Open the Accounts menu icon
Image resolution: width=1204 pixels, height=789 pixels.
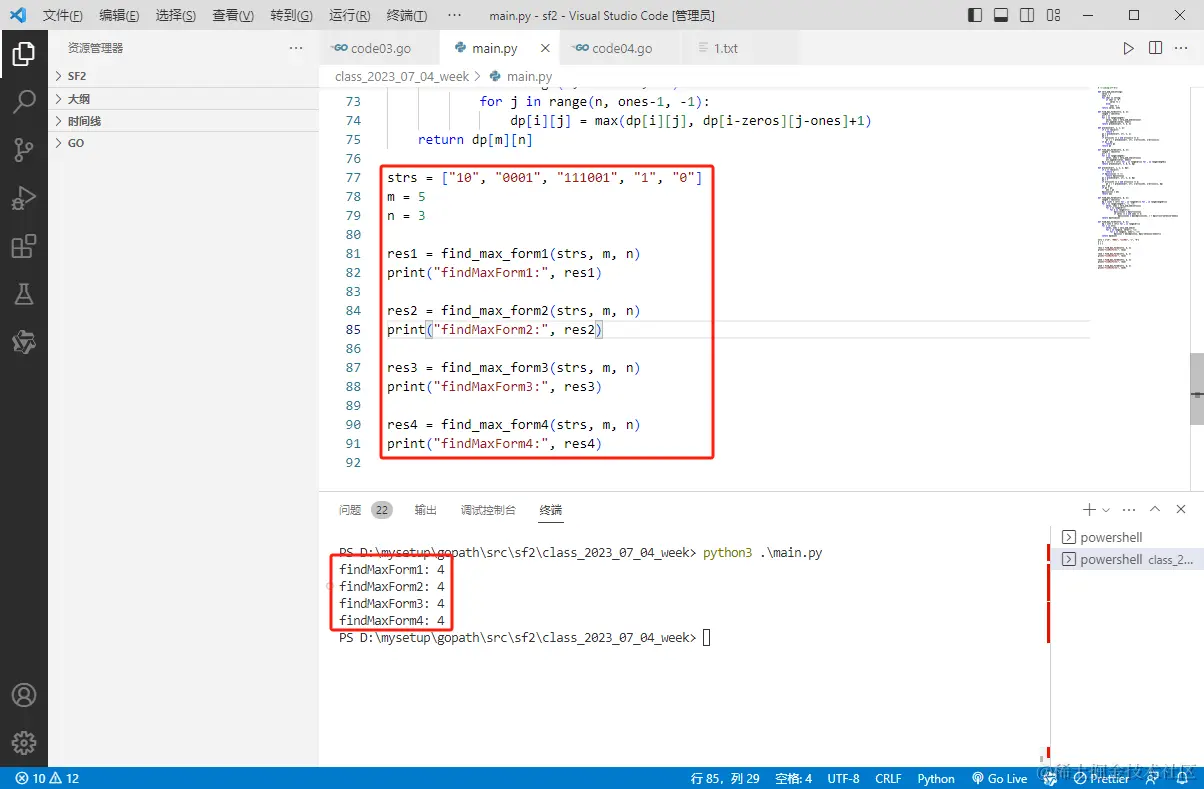(24, 695)
